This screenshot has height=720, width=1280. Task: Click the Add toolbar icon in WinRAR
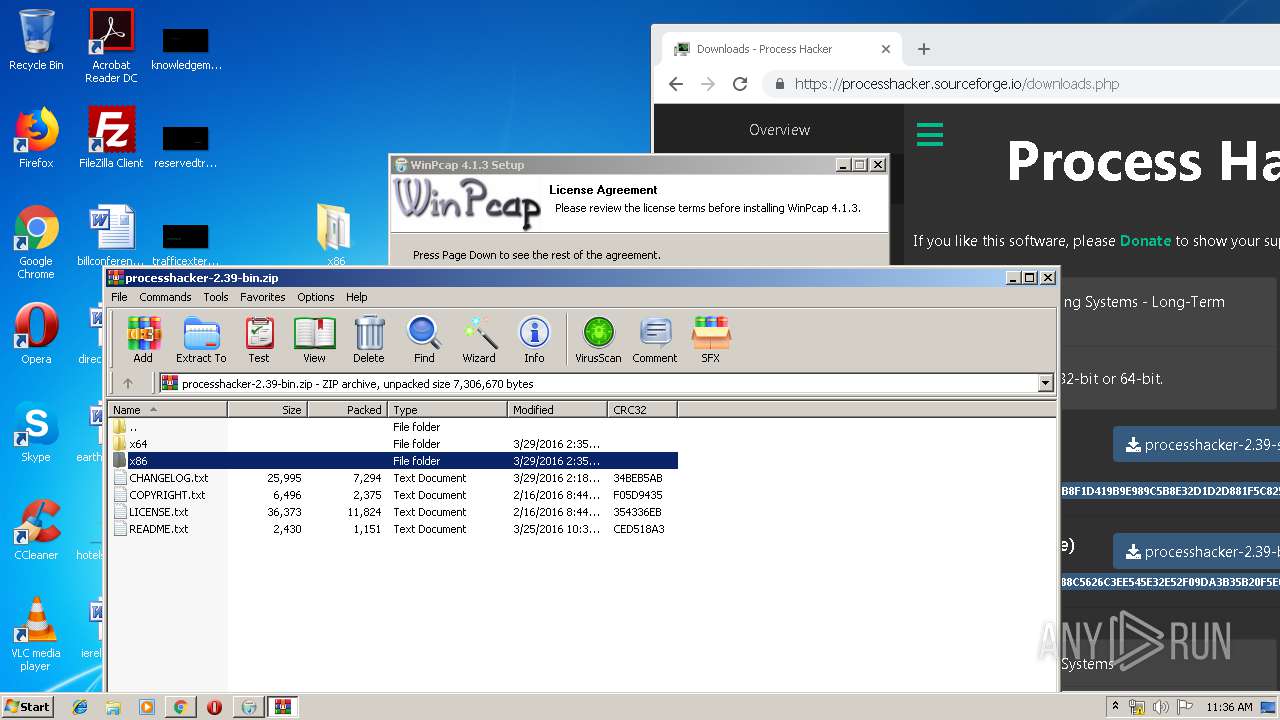coord(143,339)
